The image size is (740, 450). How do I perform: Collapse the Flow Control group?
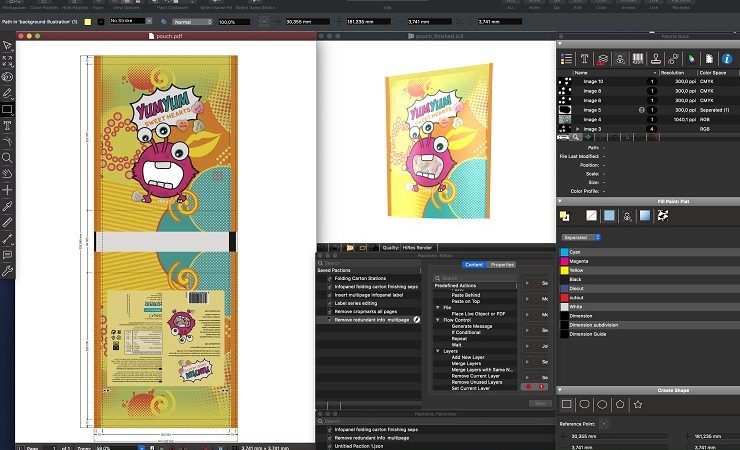(x=437, y=320)
